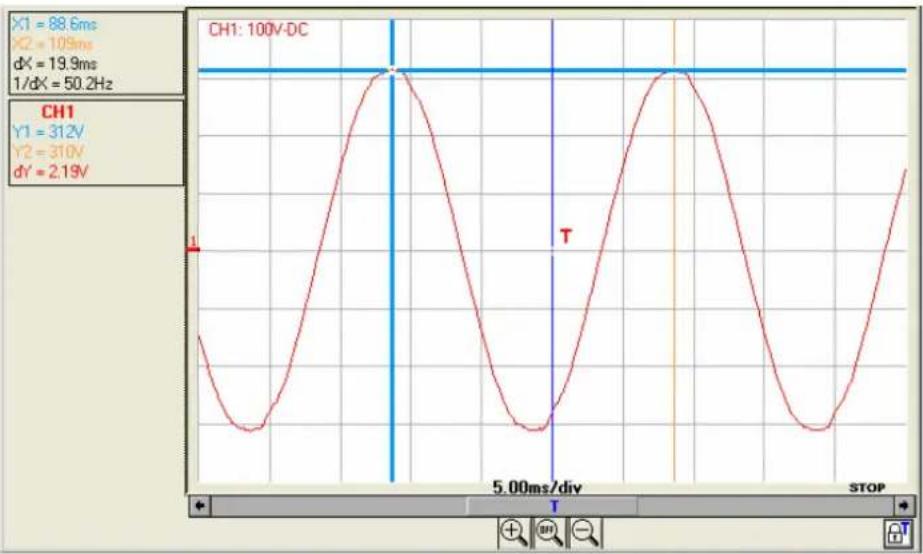Select the blue T trigger marker on scrollbar

click(554, 506)
